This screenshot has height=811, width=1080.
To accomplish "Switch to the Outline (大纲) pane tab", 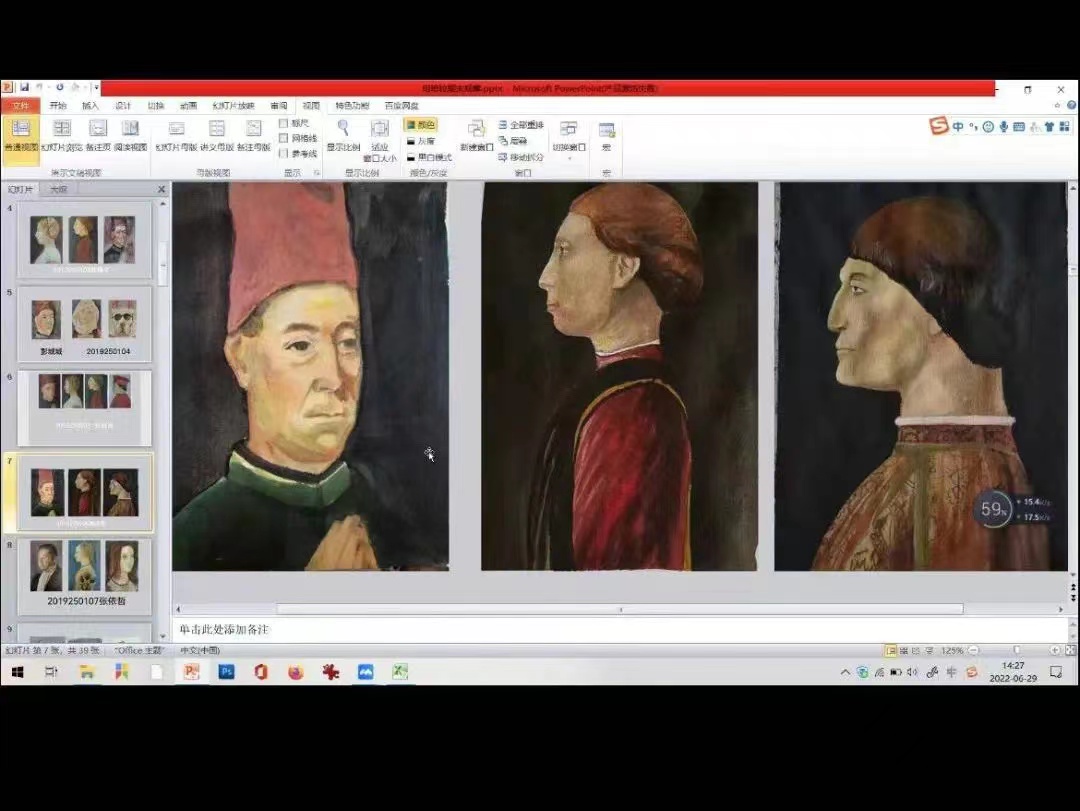I will (x=58, y=189).
